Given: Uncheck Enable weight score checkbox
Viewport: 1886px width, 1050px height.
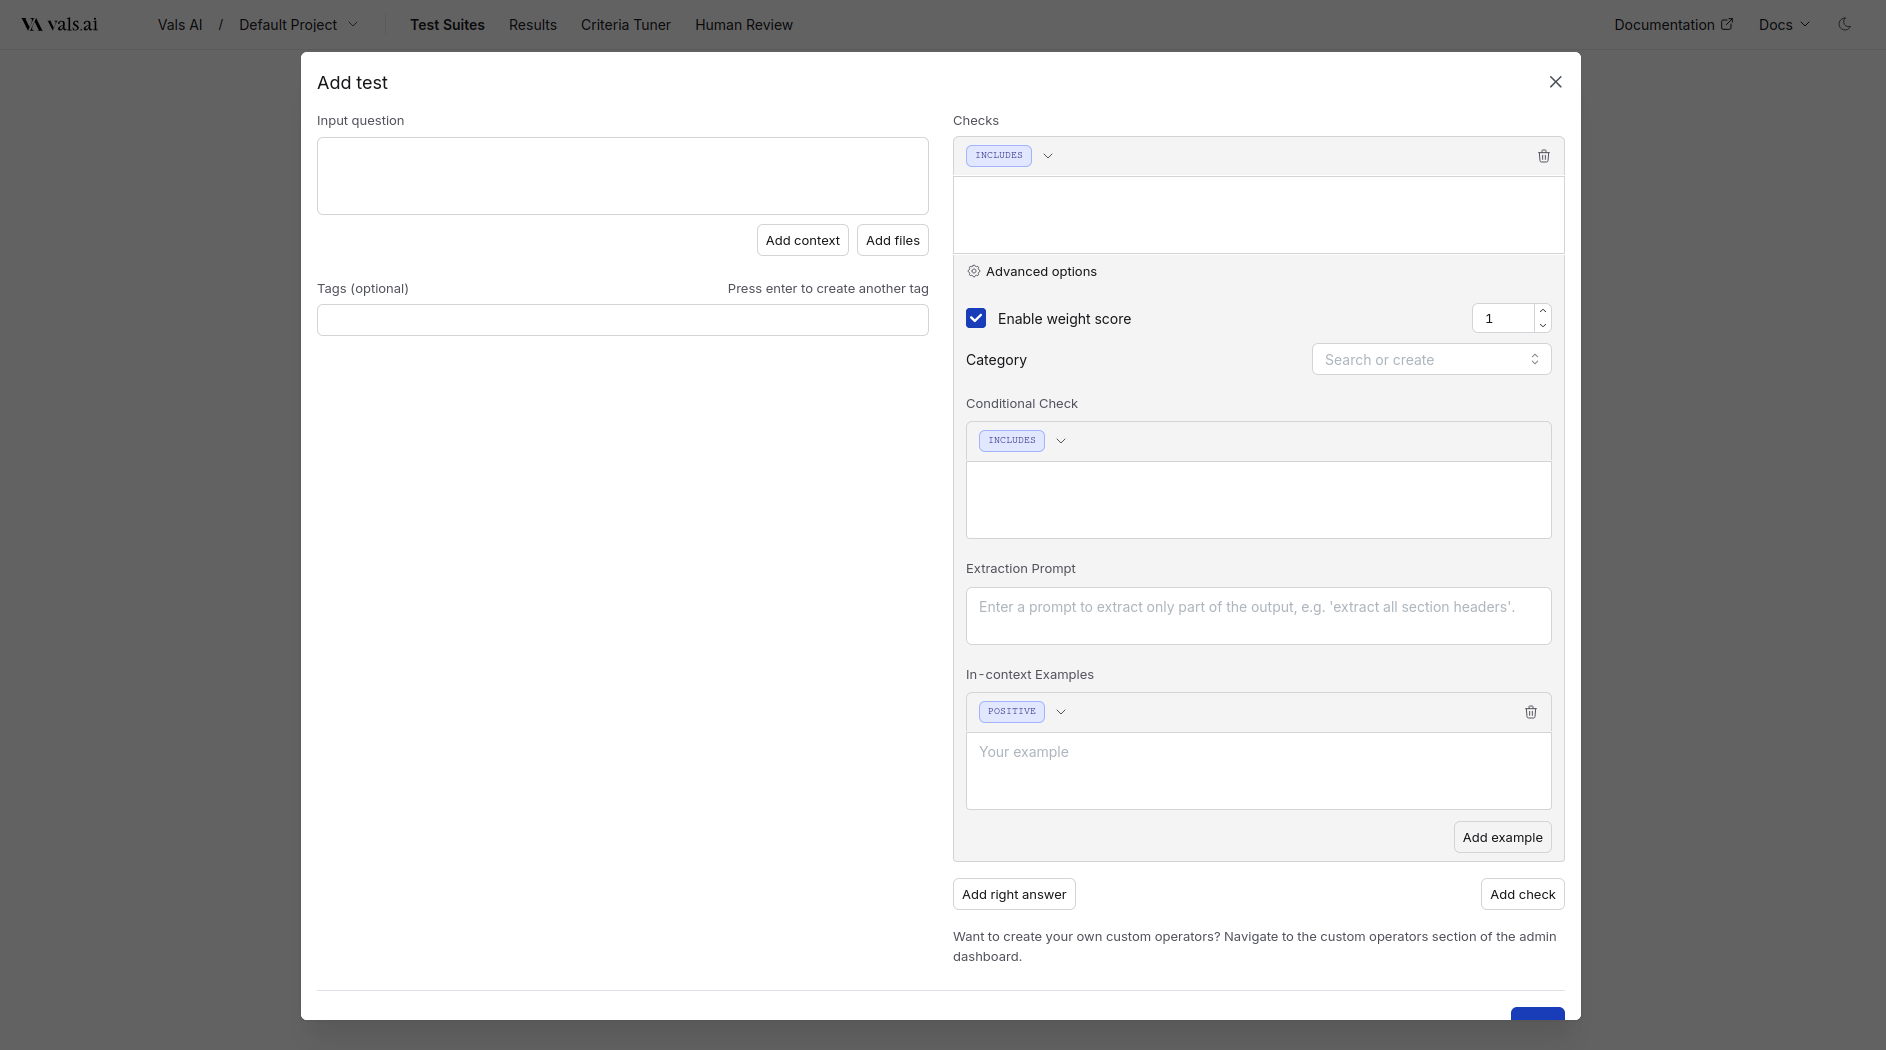Looking at the screenshot, I should [976, 318].
